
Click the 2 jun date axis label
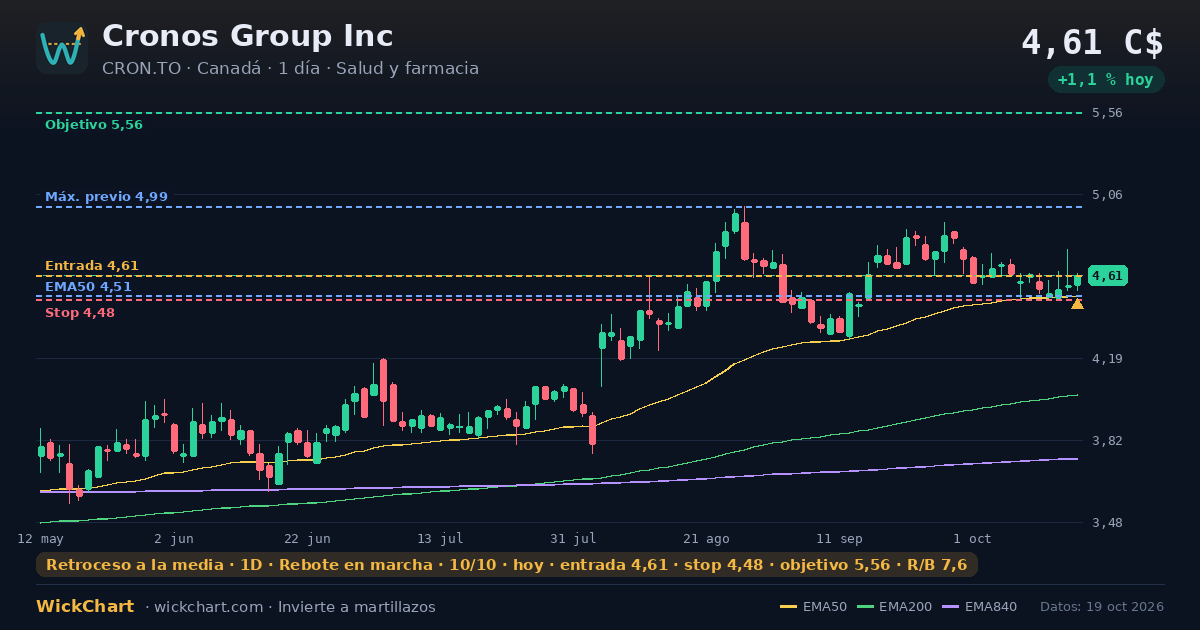[x=174, y=538]
